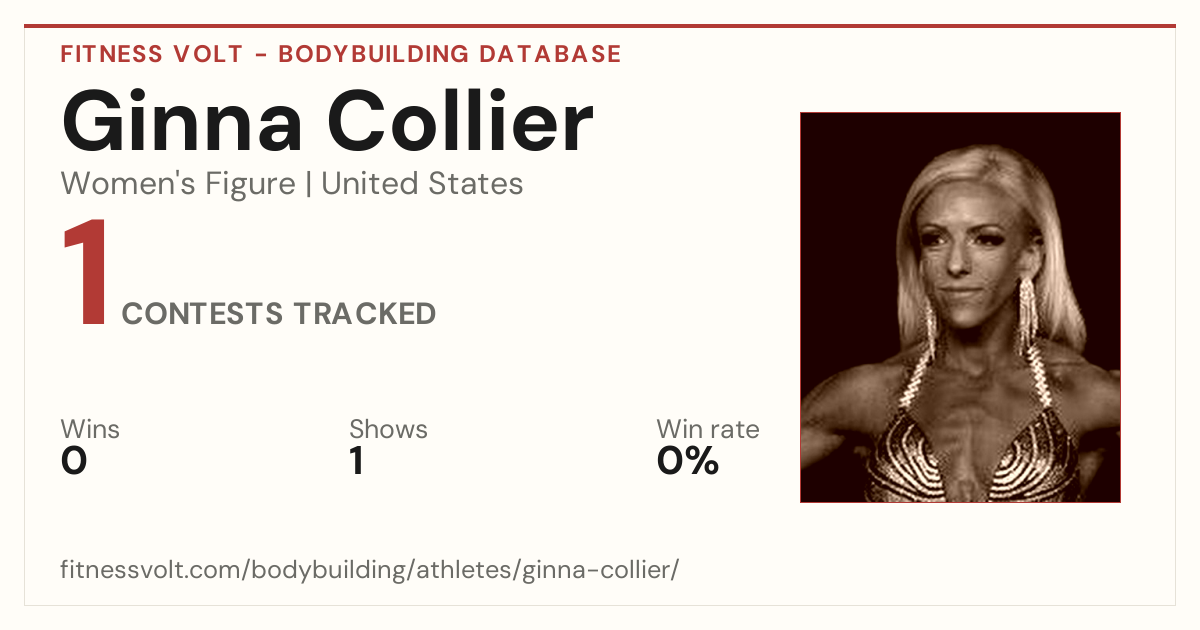1200x630 pixels.
Task: Click the word Collier in title
Action: click(x=461, y=122)
